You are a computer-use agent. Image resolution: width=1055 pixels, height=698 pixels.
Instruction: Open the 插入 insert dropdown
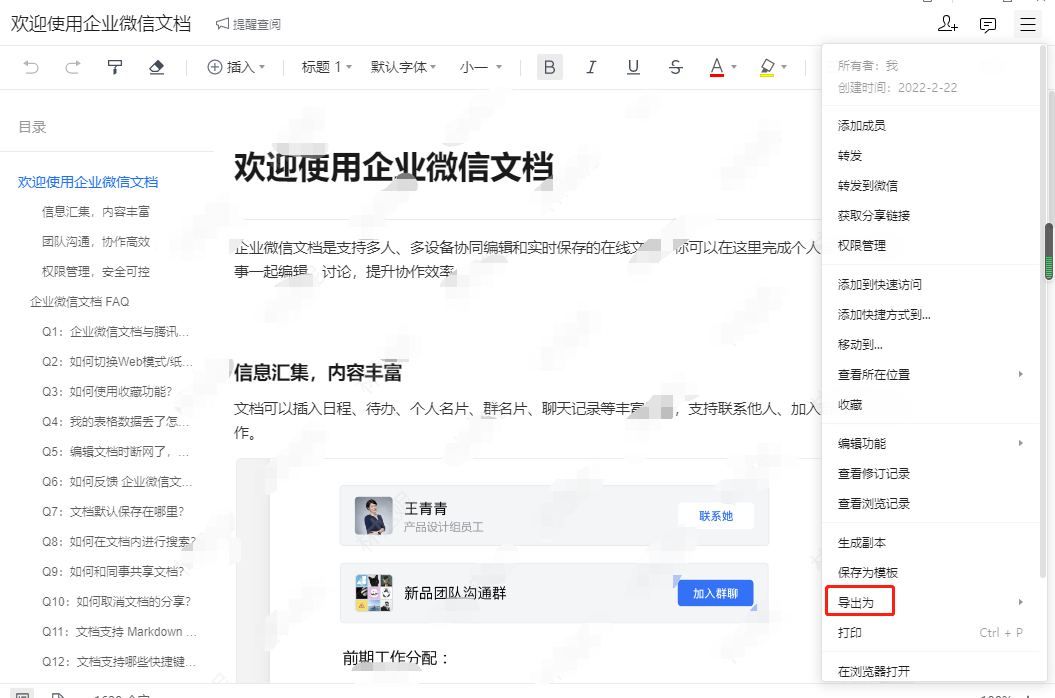236,67
